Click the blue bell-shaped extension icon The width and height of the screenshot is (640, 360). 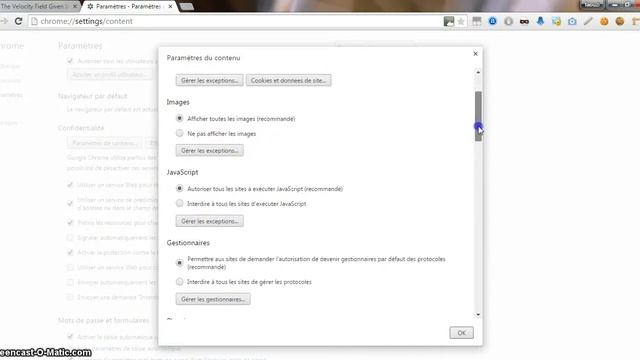click(540, 21)
